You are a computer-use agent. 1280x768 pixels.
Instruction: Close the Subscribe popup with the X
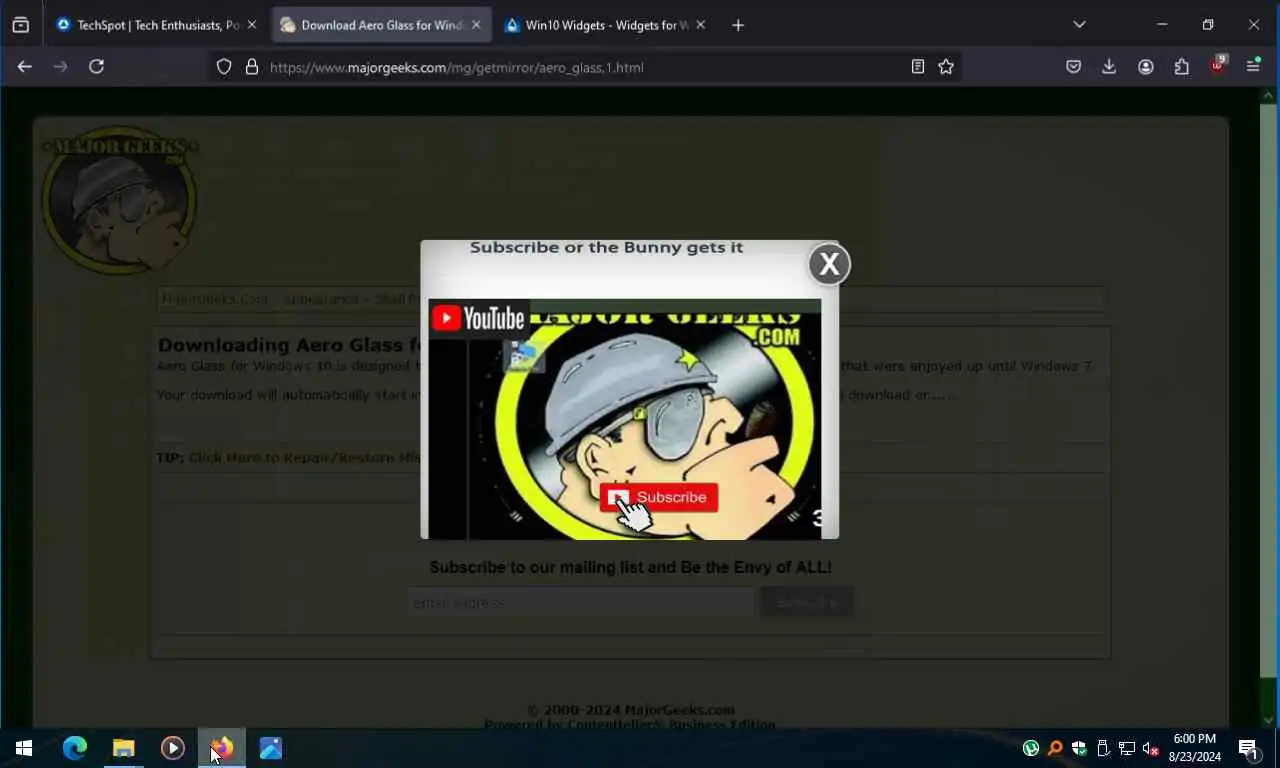click(x=829, y=264)
